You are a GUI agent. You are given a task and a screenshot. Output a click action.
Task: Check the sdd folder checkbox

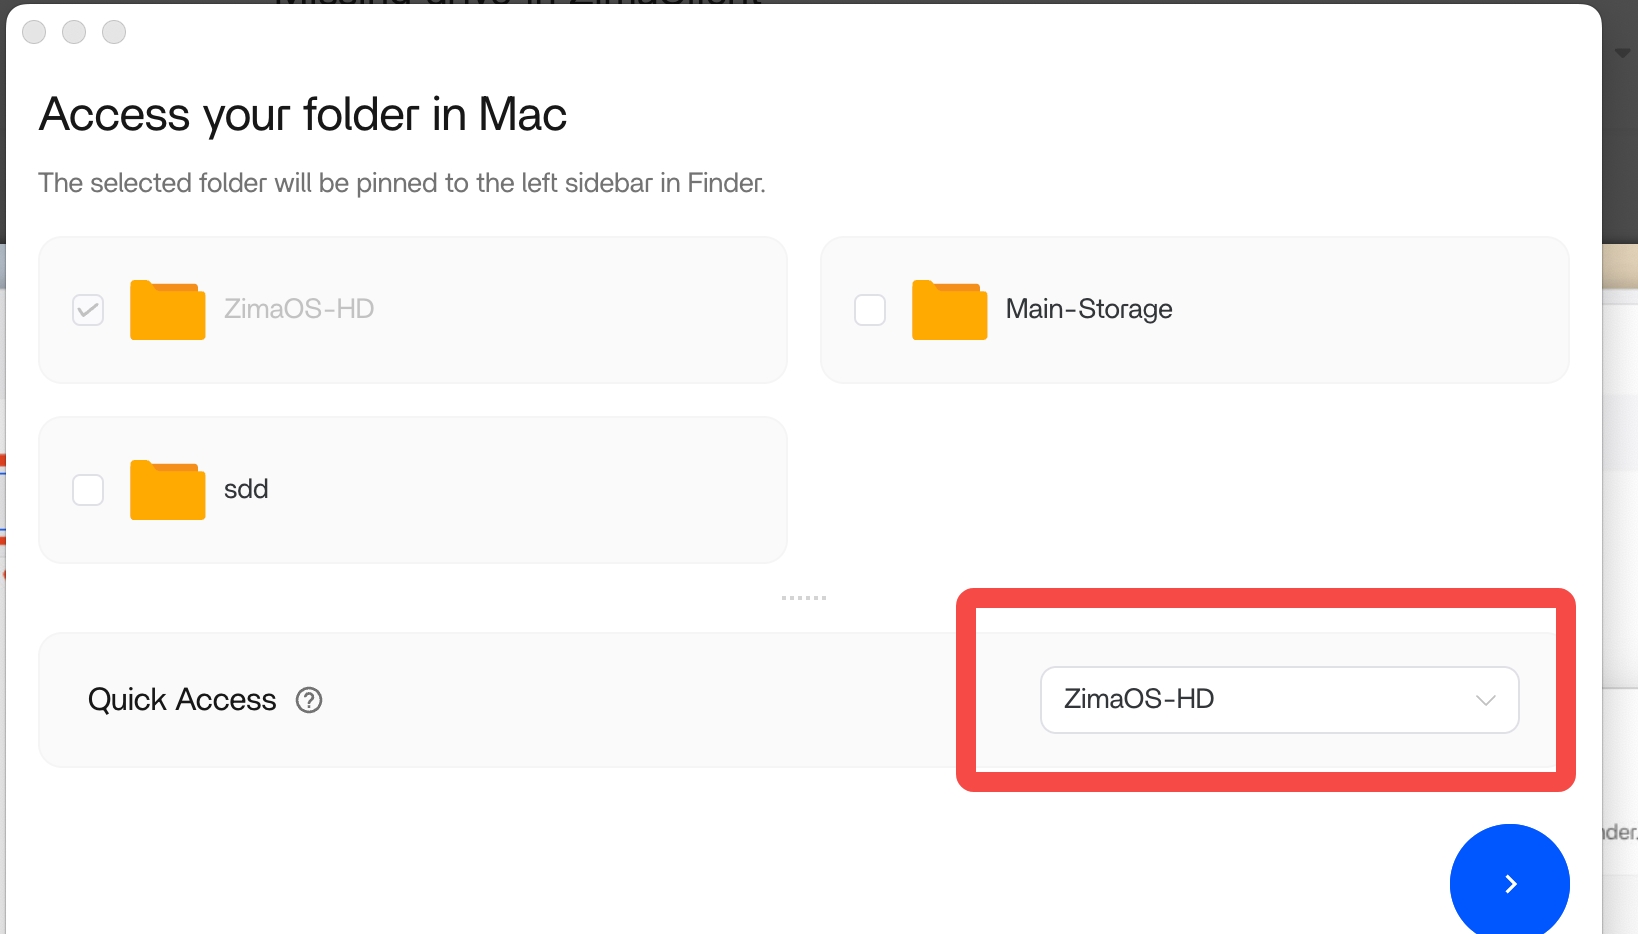[x=88, y=490]
